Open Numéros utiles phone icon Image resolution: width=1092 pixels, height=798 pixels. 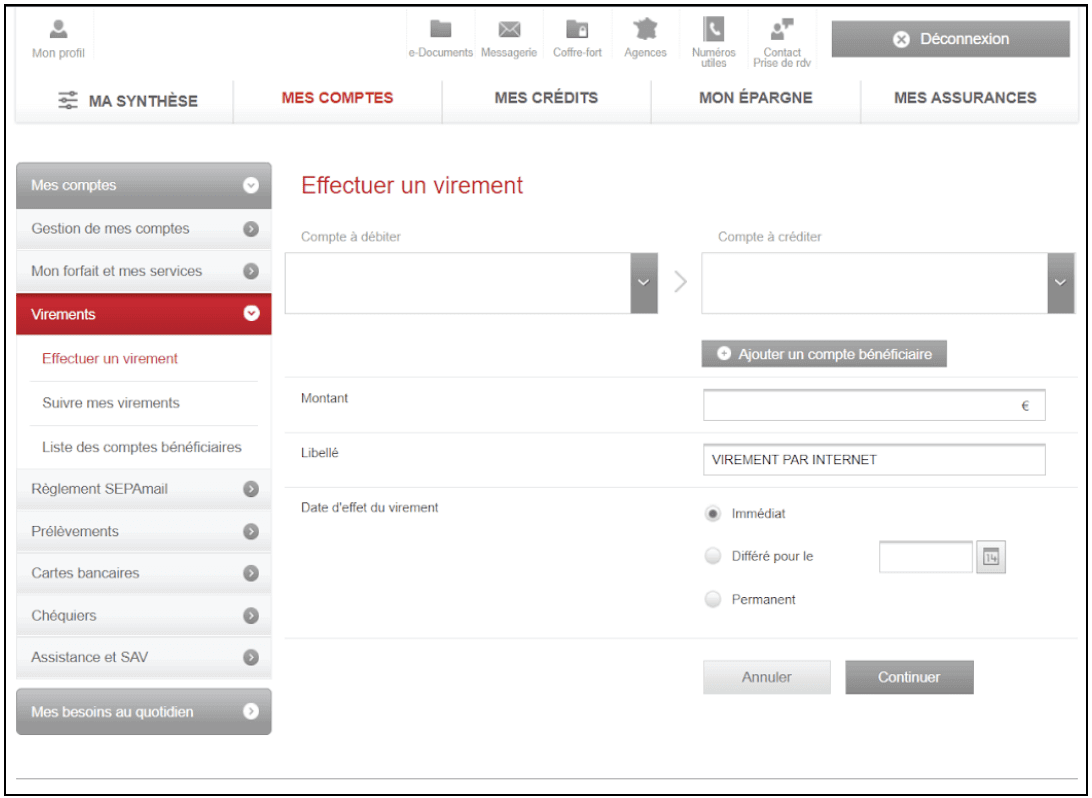coord(713,29)
